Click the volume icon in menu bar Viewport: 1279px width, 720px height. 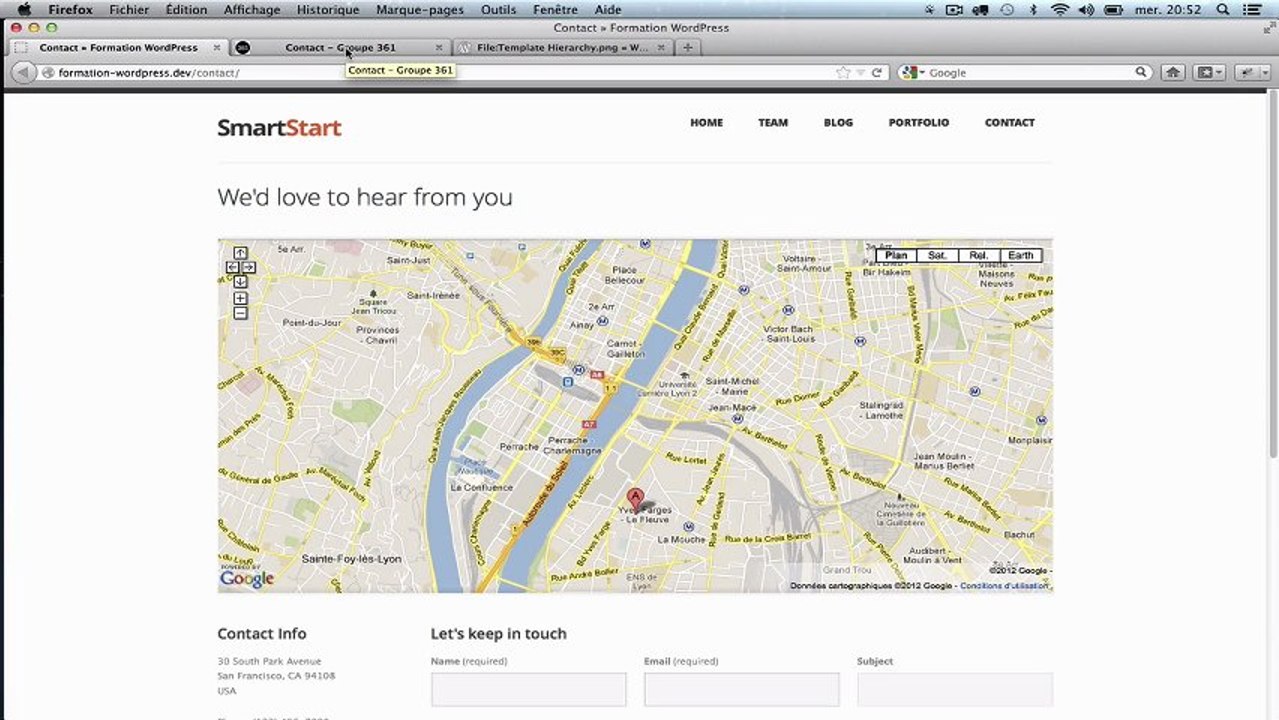tap(1086, 9)
